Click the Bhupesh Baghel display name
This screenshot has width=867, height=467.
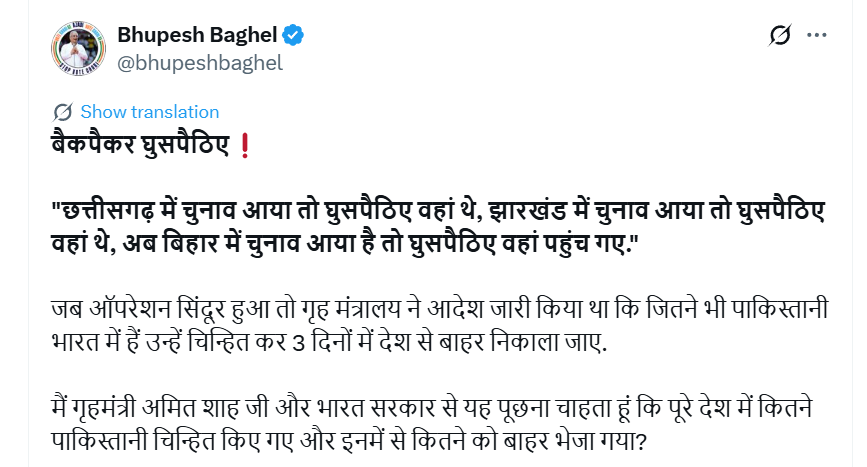(198, 34)
